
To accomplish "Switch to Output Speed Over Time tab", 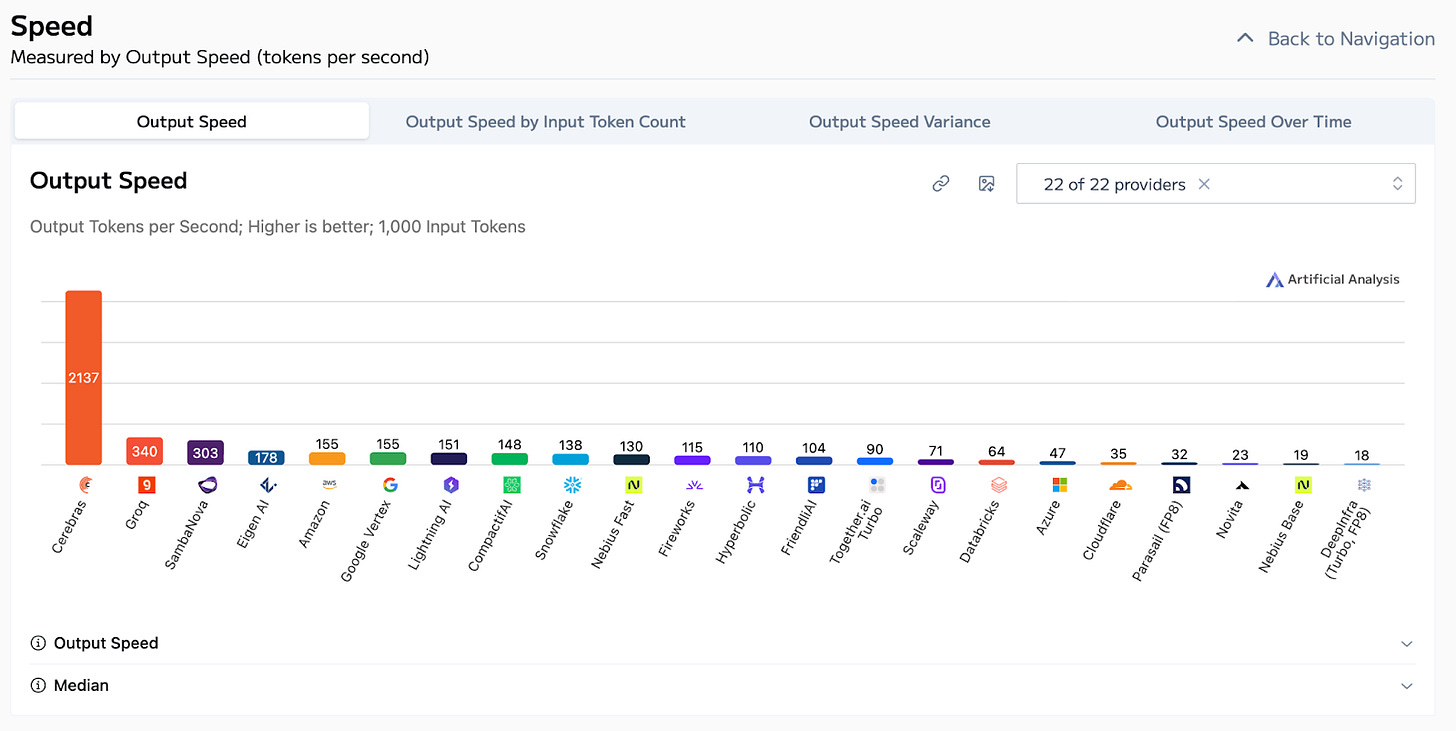I will pyautogui.click(x=1254, y=122).
